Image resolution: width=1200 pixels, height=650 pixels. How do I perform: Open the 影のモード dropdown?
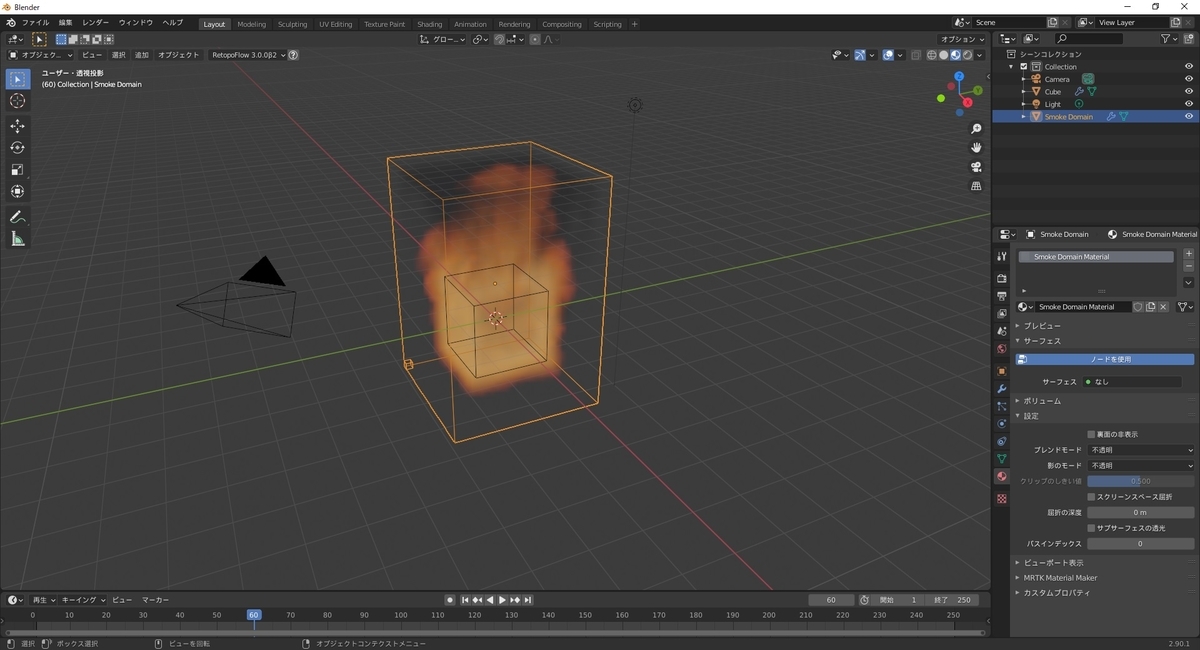coord(1141,466)
